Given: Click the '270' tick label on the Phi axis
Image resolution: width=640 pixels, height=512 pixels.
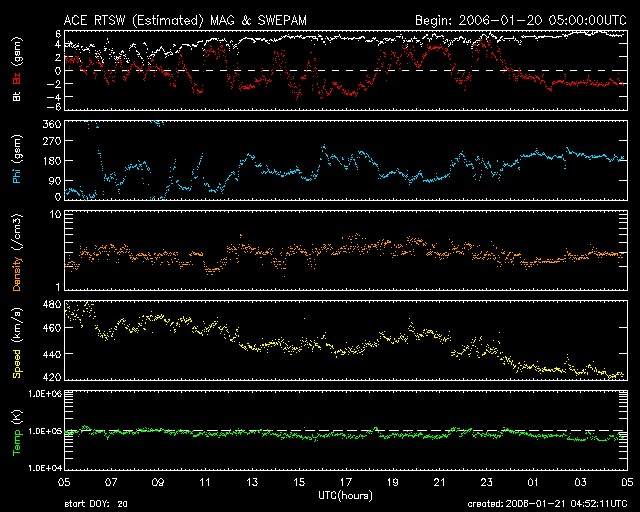Looking at the screenshot, I should (x=52, y=141).
